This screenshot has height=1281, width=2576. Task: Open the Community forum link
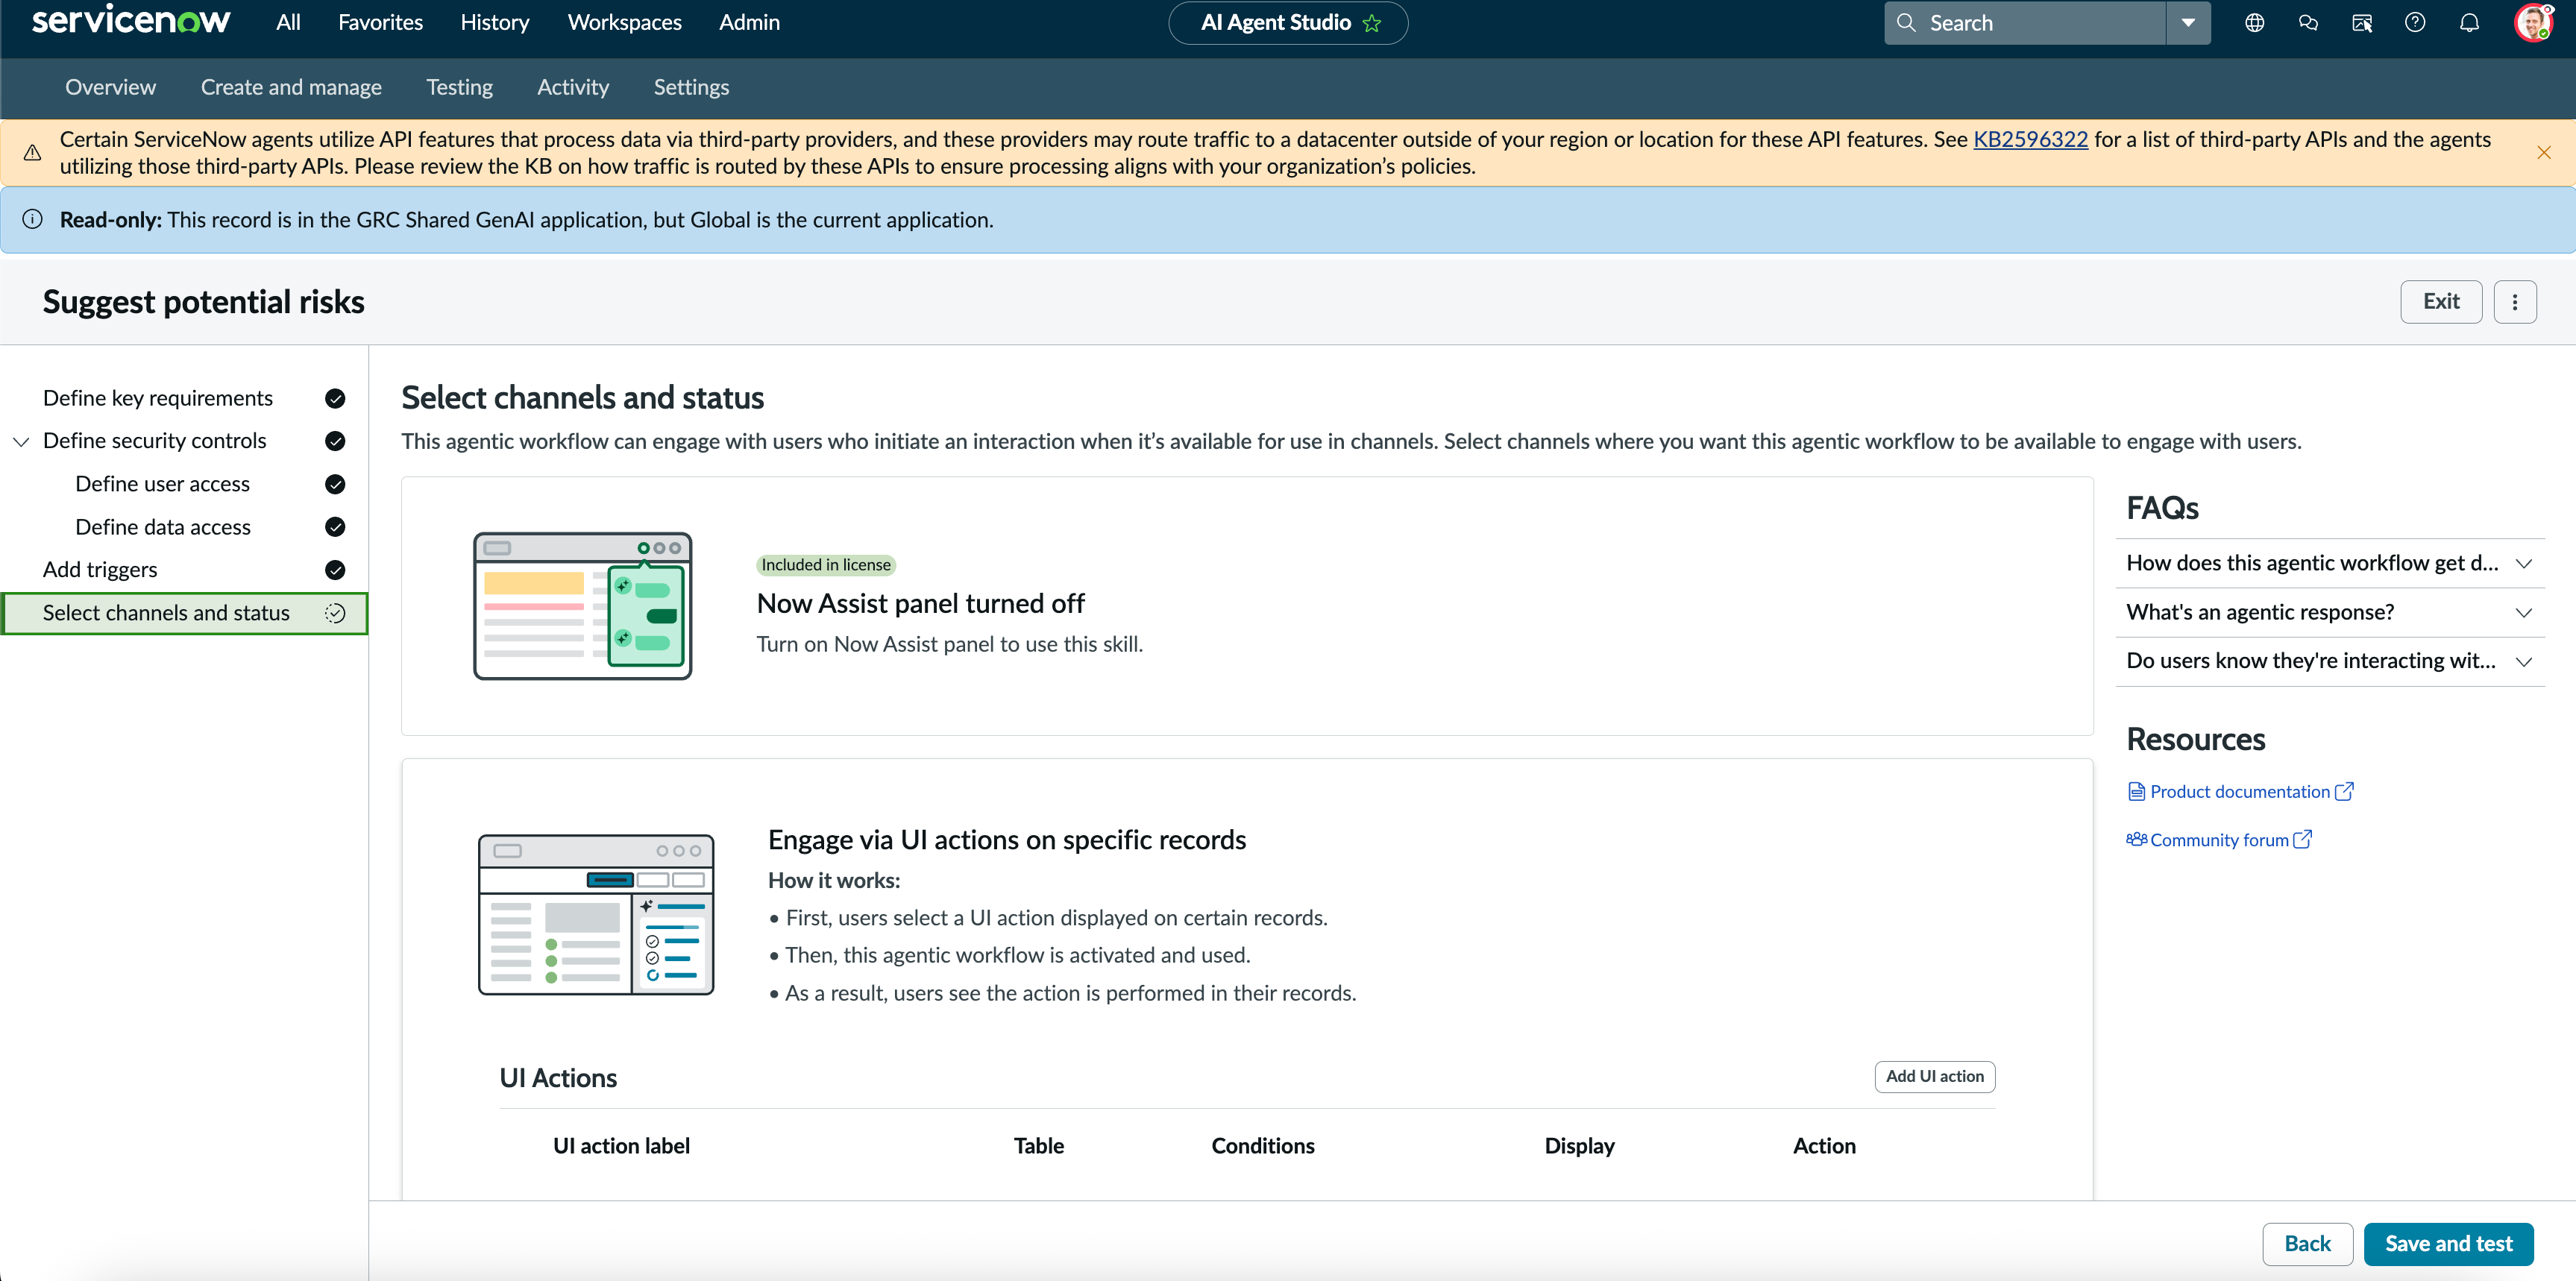coord(2219,840)
